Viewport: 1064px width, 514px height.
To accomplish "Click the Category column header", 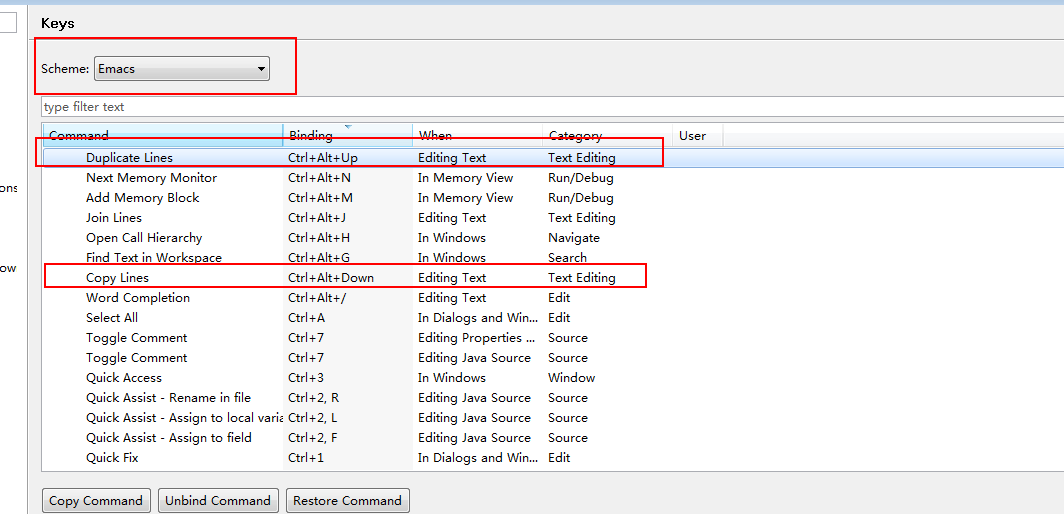I will pos(605,135).
